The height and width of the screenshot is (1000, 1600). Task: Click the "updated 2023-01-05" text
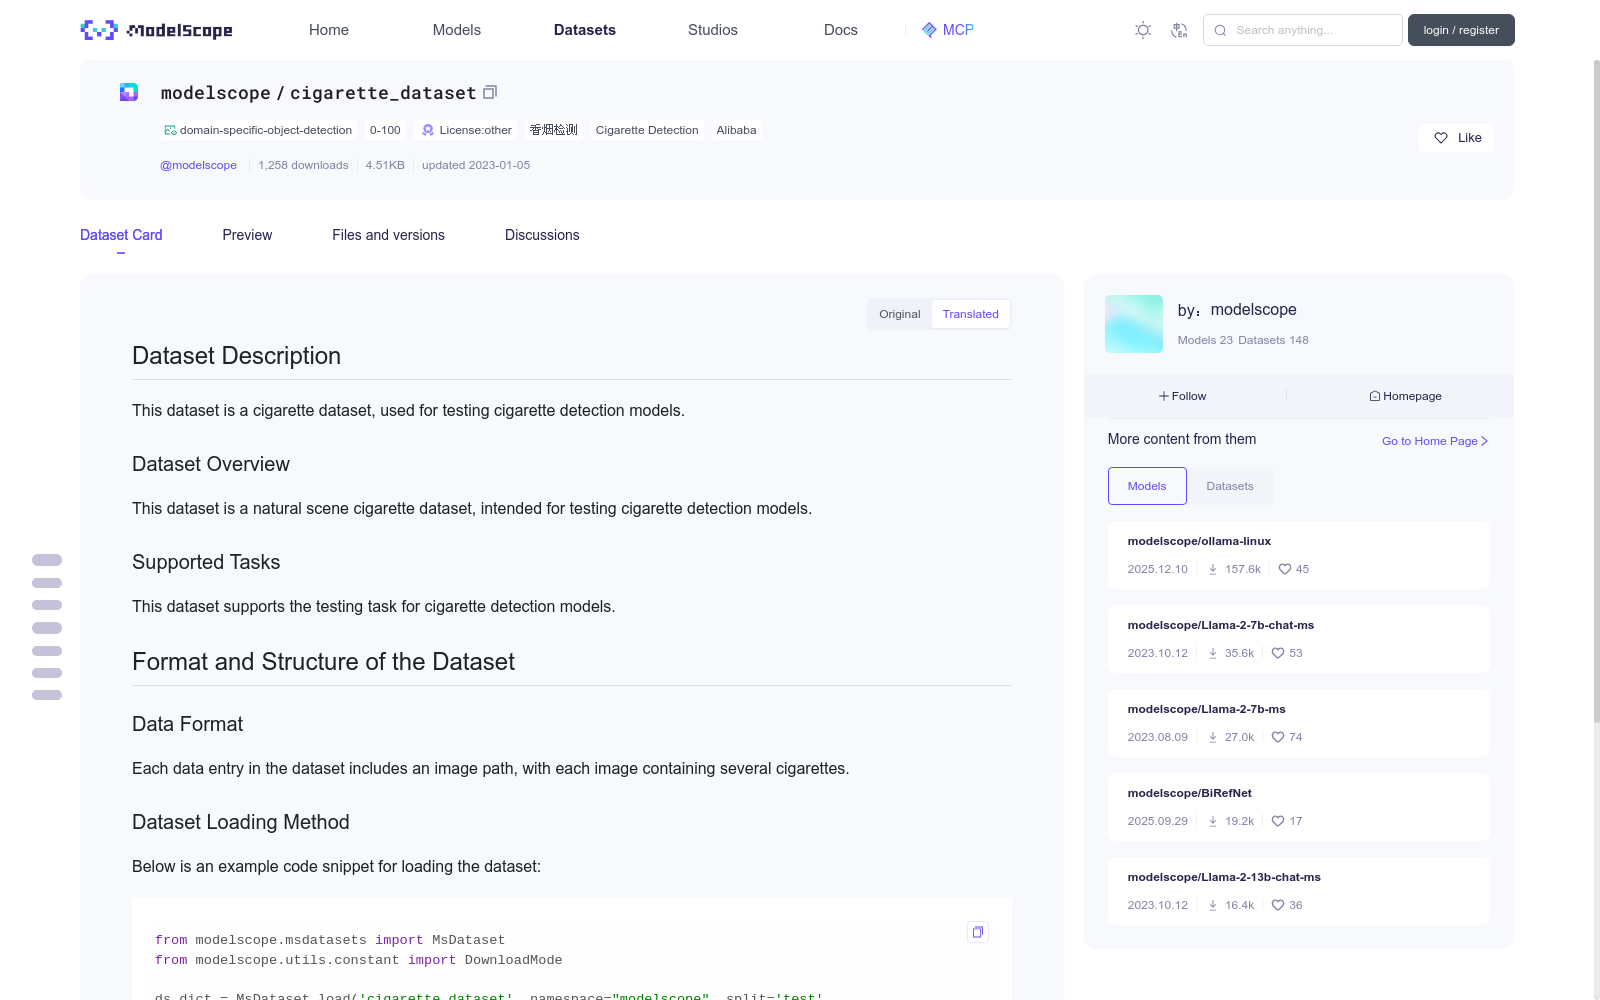pyautogui.click(x=476, y=165)
